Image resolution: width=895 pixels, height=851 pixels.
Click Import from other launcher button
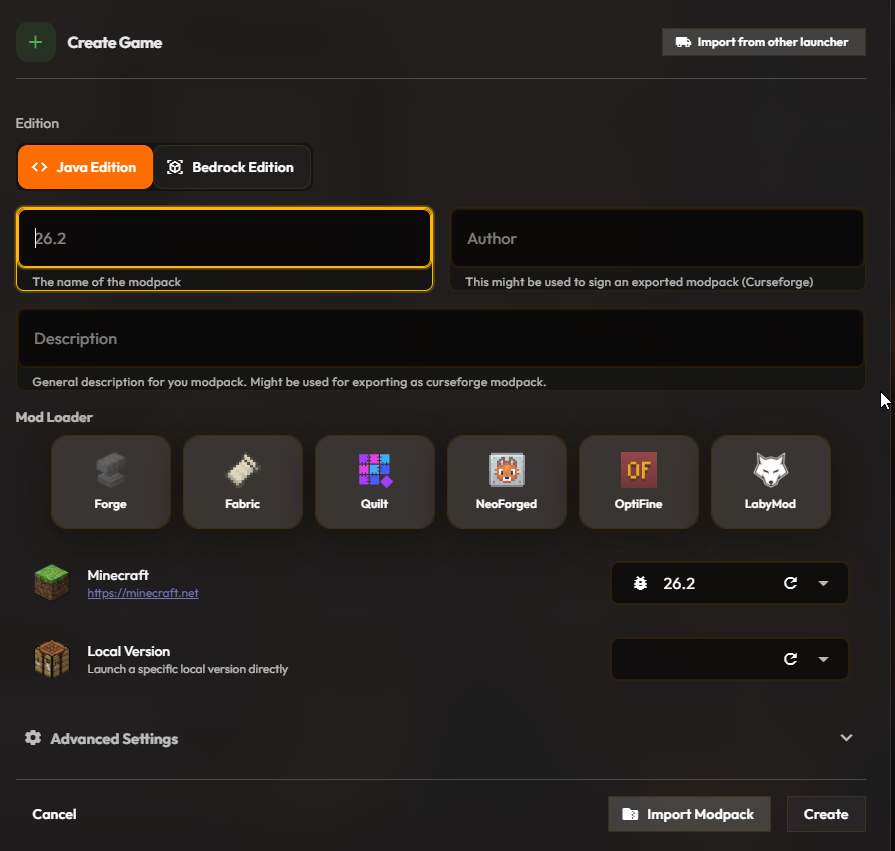(764, 42)
